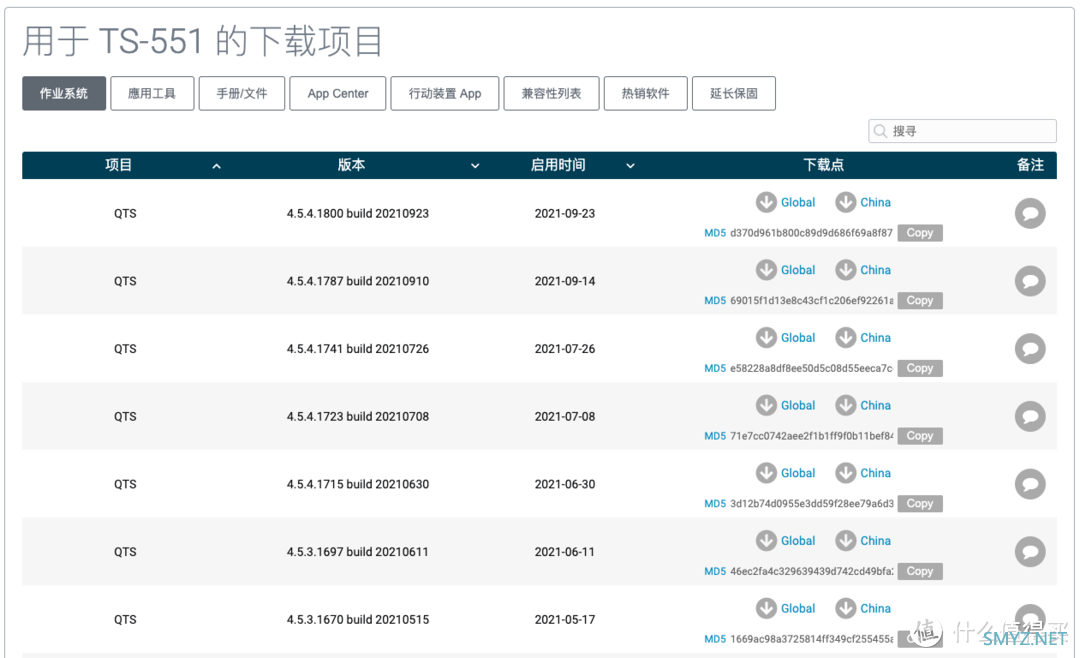Open release note bubble for build 20210708

[1030, 416]
